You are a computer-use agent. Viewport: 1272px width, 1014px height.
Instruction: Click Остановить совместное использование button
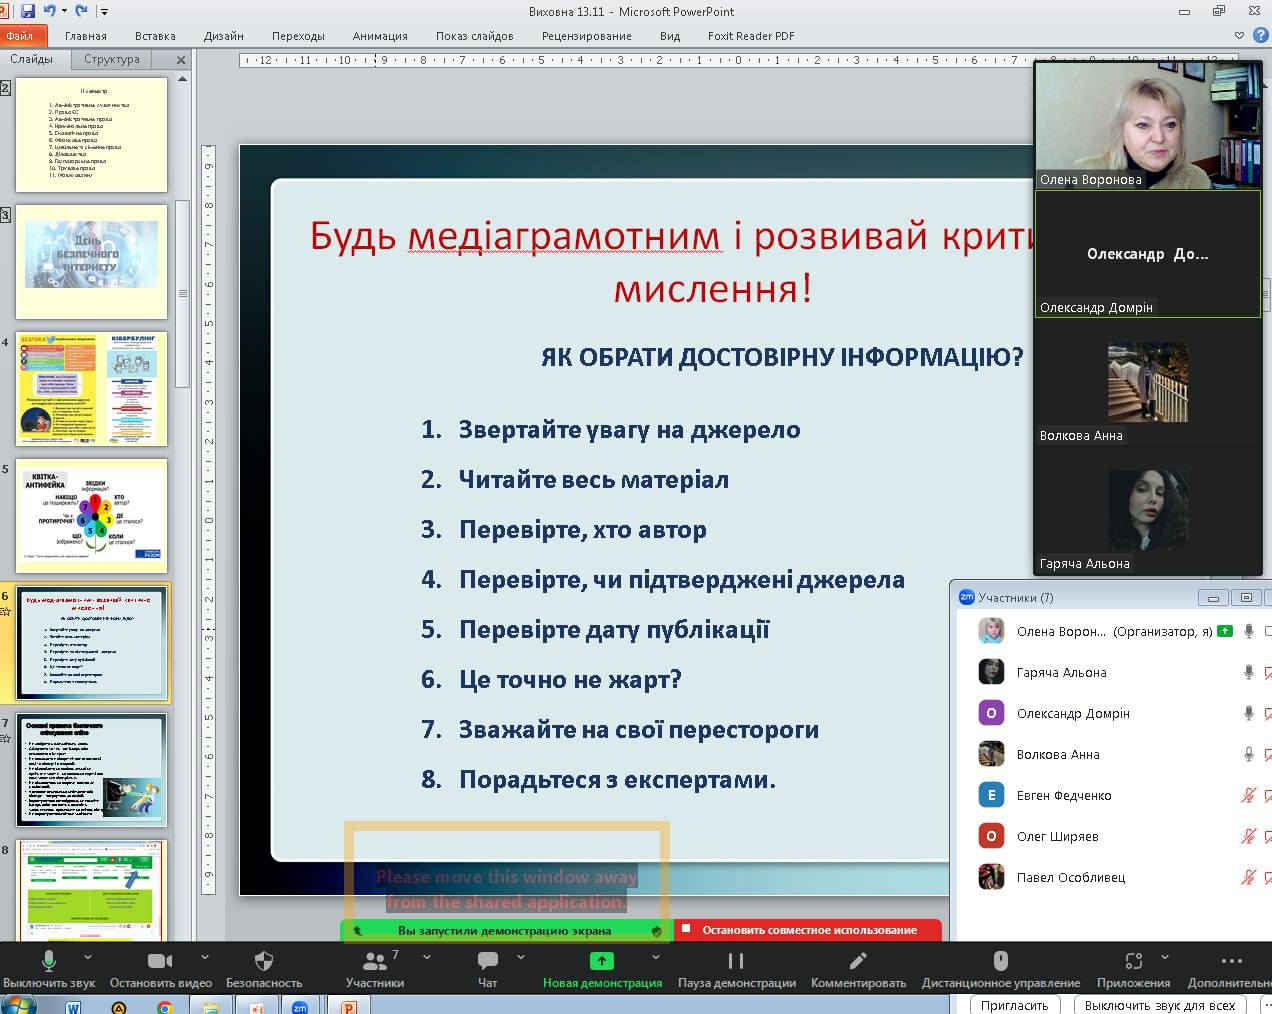click(808, 930)
